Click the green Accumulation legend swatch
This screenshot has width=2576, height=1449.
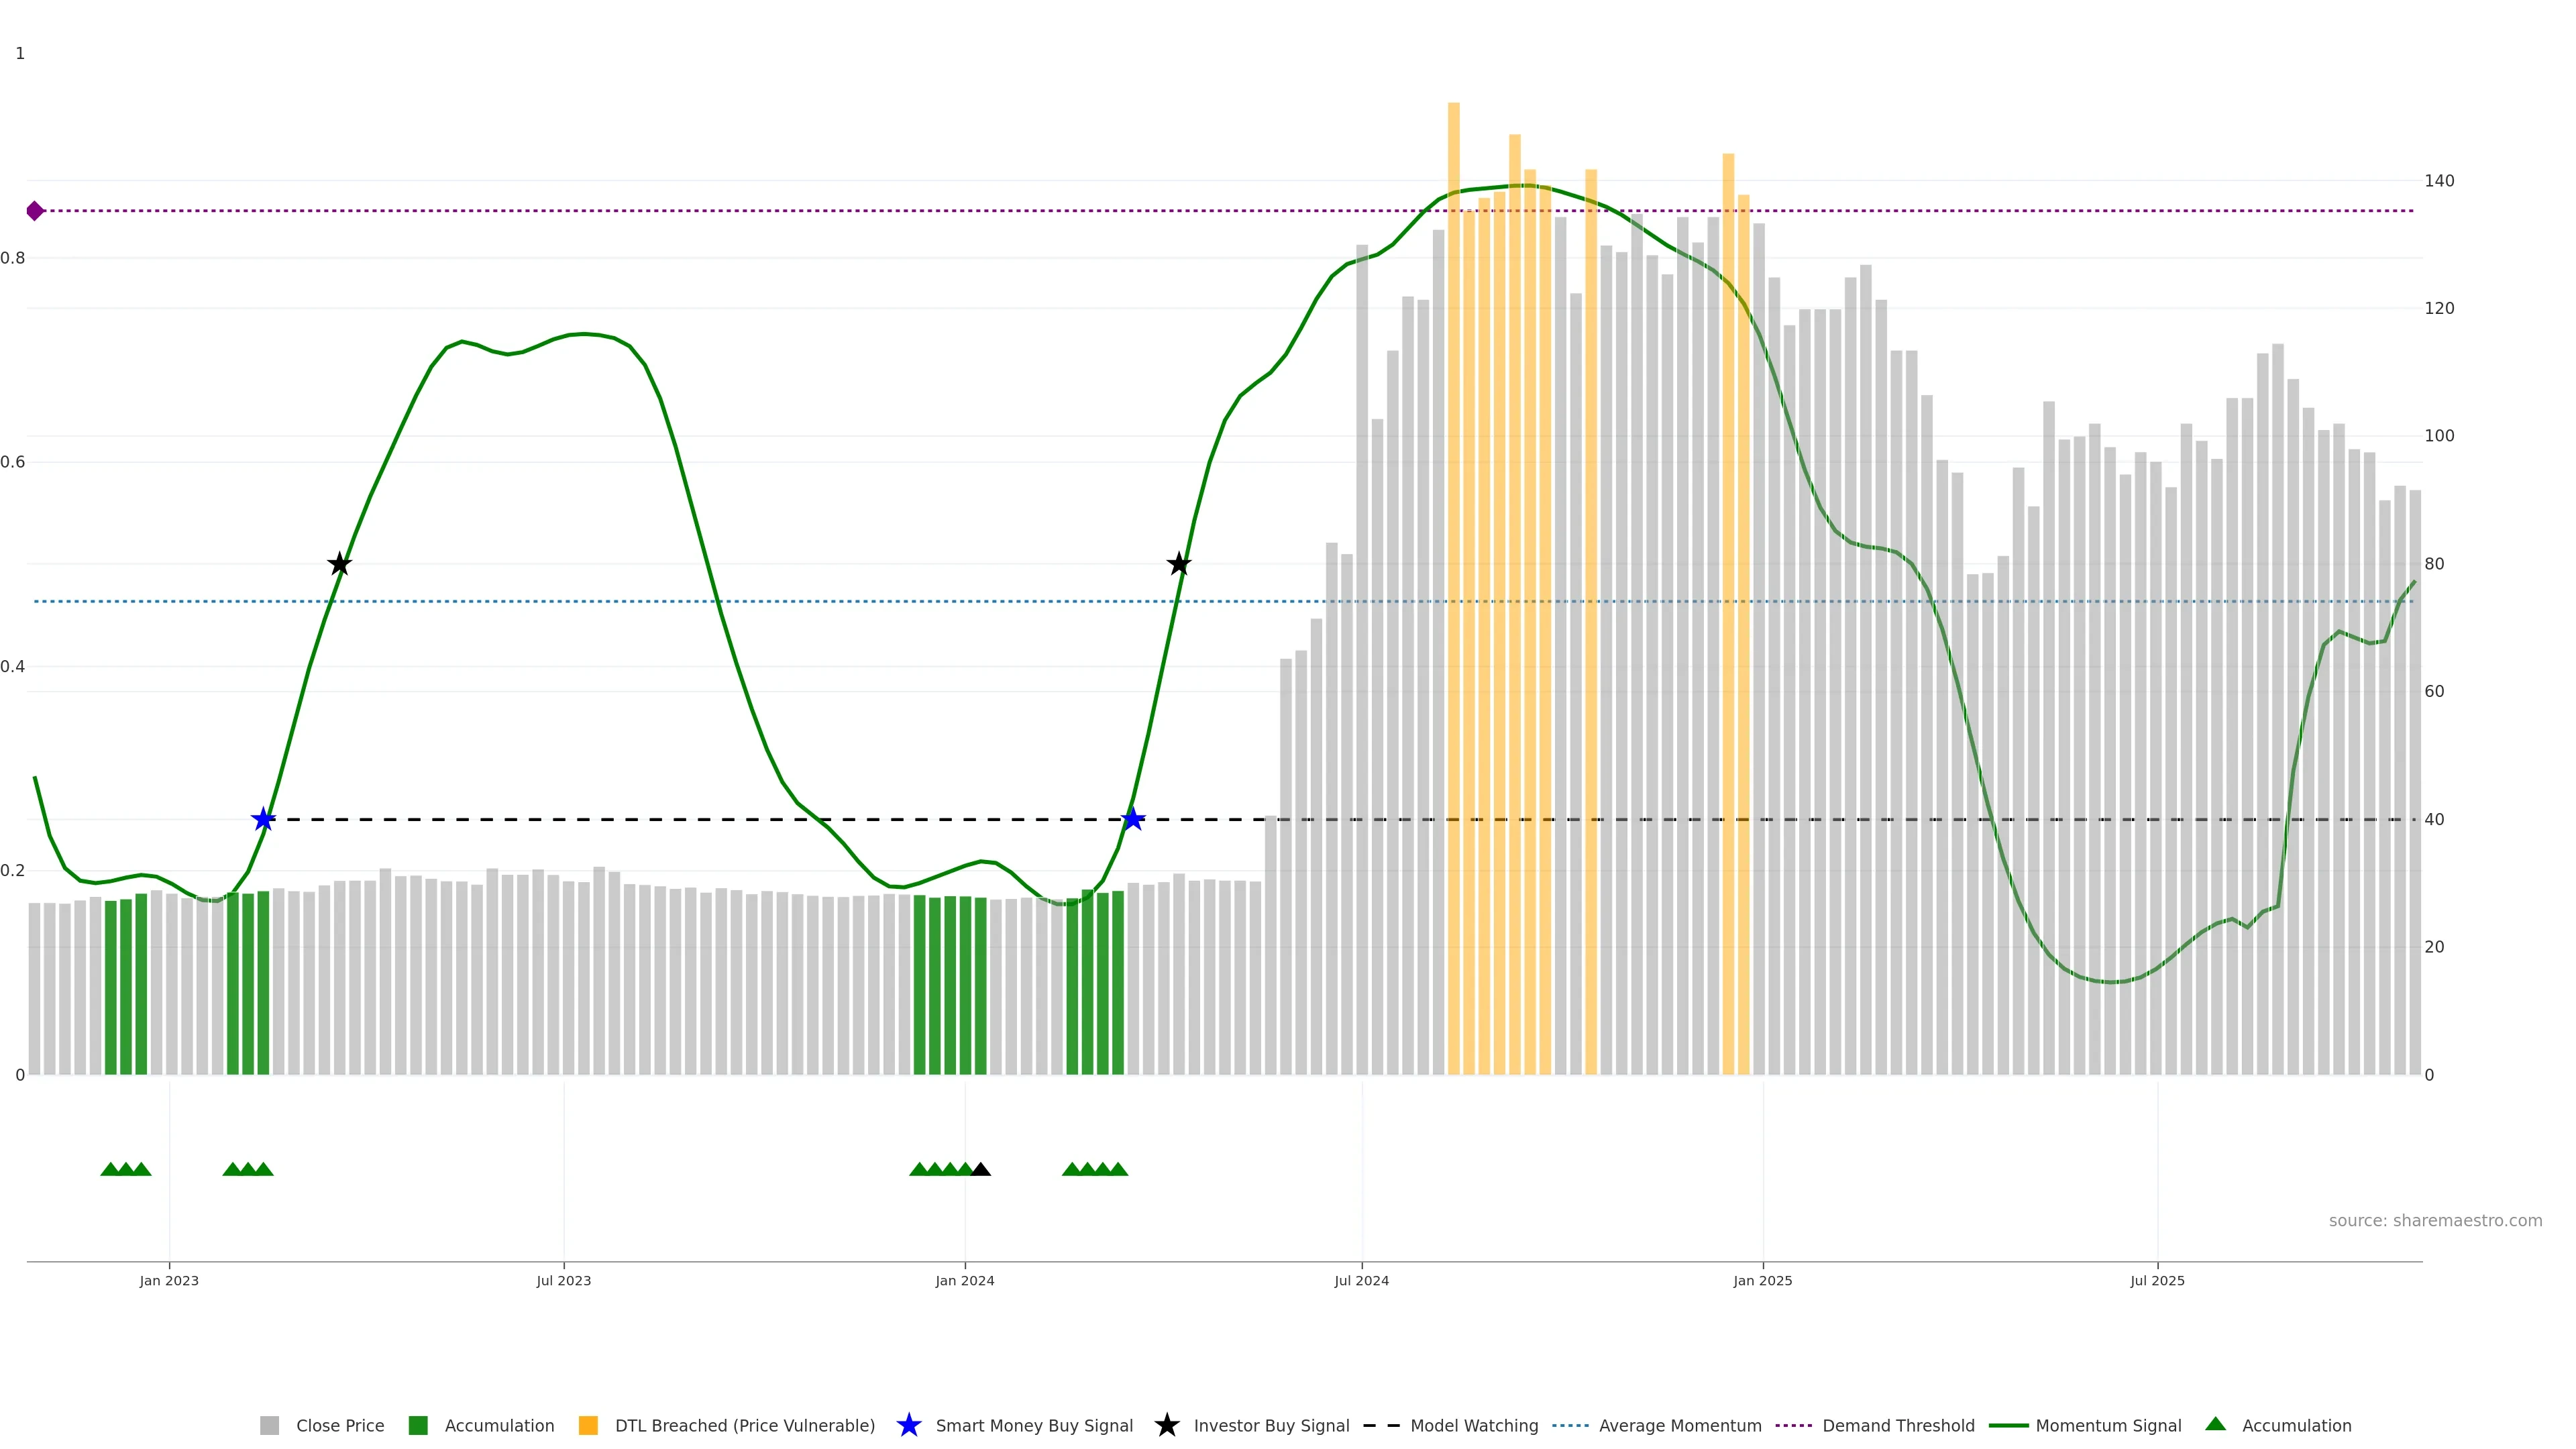click(x=418, y=1425)
